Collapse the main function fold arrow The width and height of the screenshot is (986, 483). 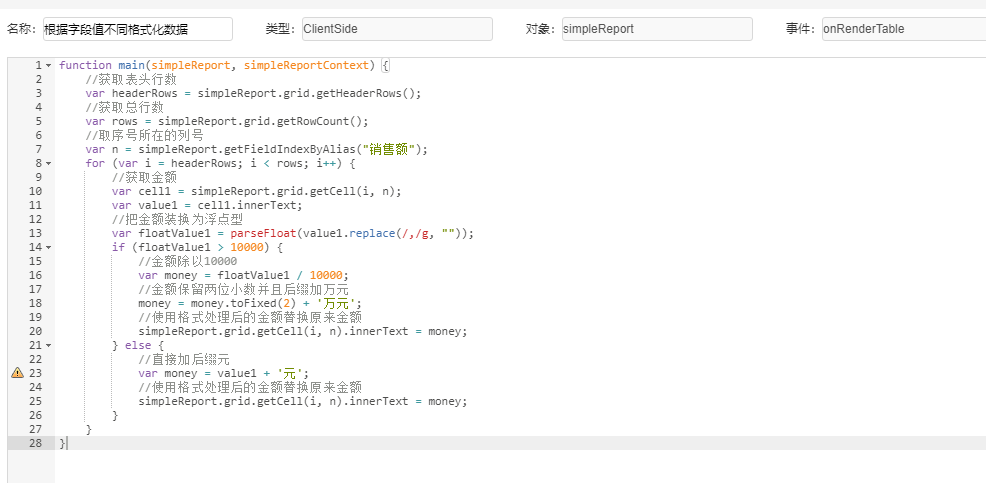click(48, 65)
